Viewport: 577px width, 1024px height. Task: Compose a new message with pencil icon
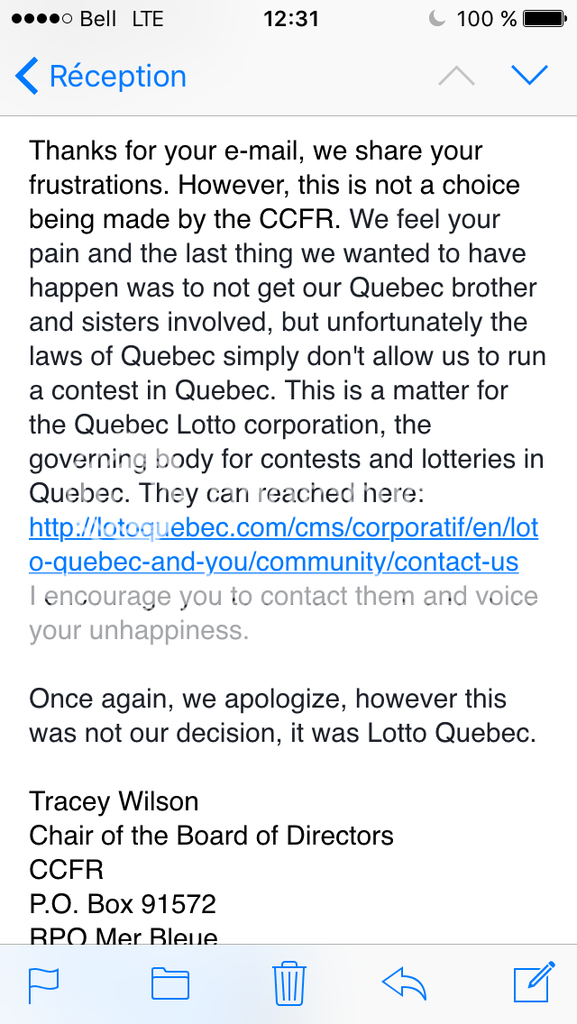535,982
